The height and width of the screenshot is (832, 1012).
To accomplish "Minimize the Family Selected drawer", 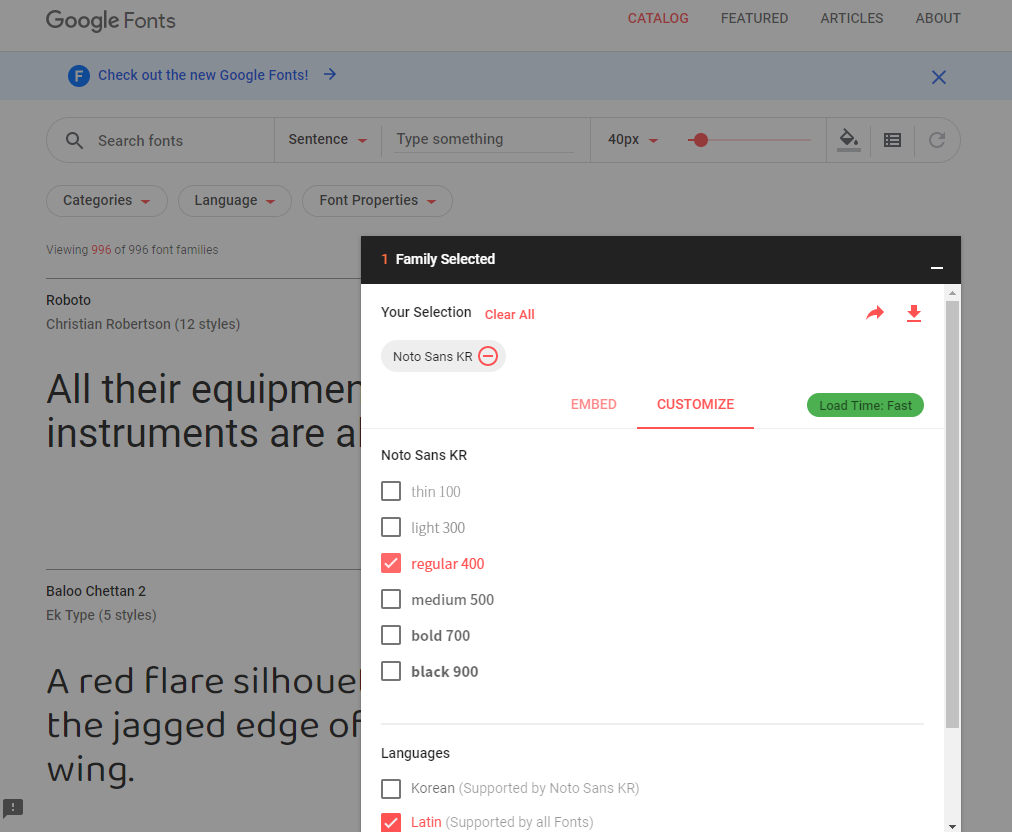I will click(x=936, y=267).
